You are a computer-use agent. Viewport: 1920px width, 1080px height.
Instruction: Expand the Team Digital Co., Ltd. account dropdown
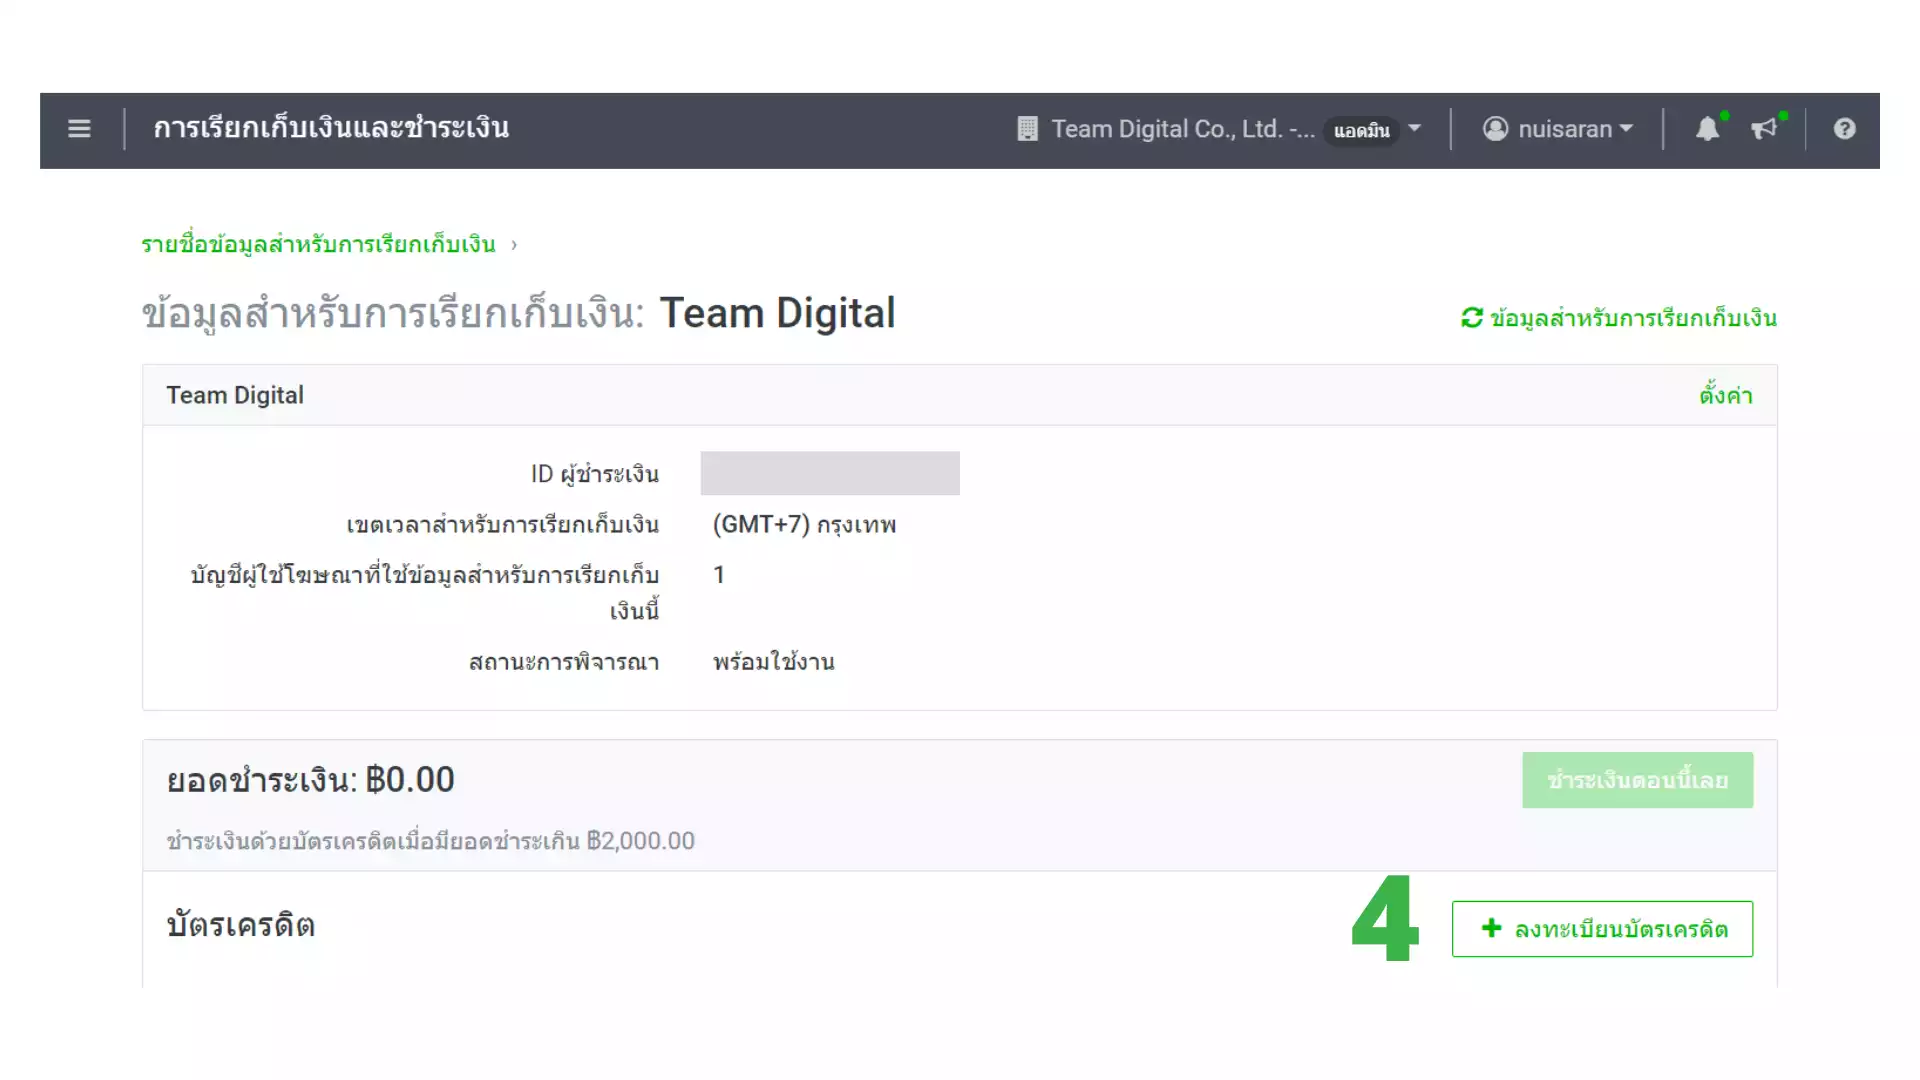pyautogui.click(x=1414, y=129)
